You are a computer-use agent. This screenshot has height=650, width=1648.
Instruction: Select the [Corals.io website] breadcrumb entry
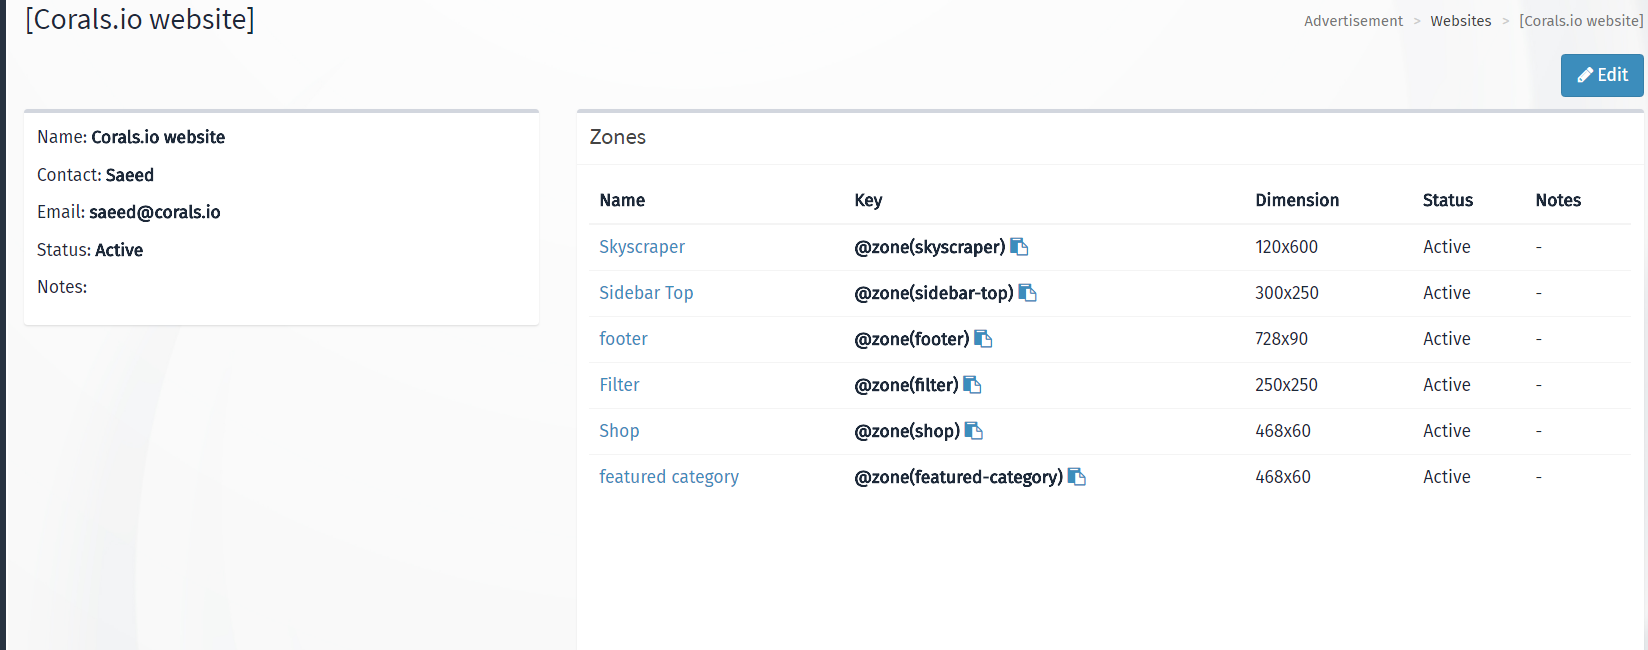(1581, 21)
